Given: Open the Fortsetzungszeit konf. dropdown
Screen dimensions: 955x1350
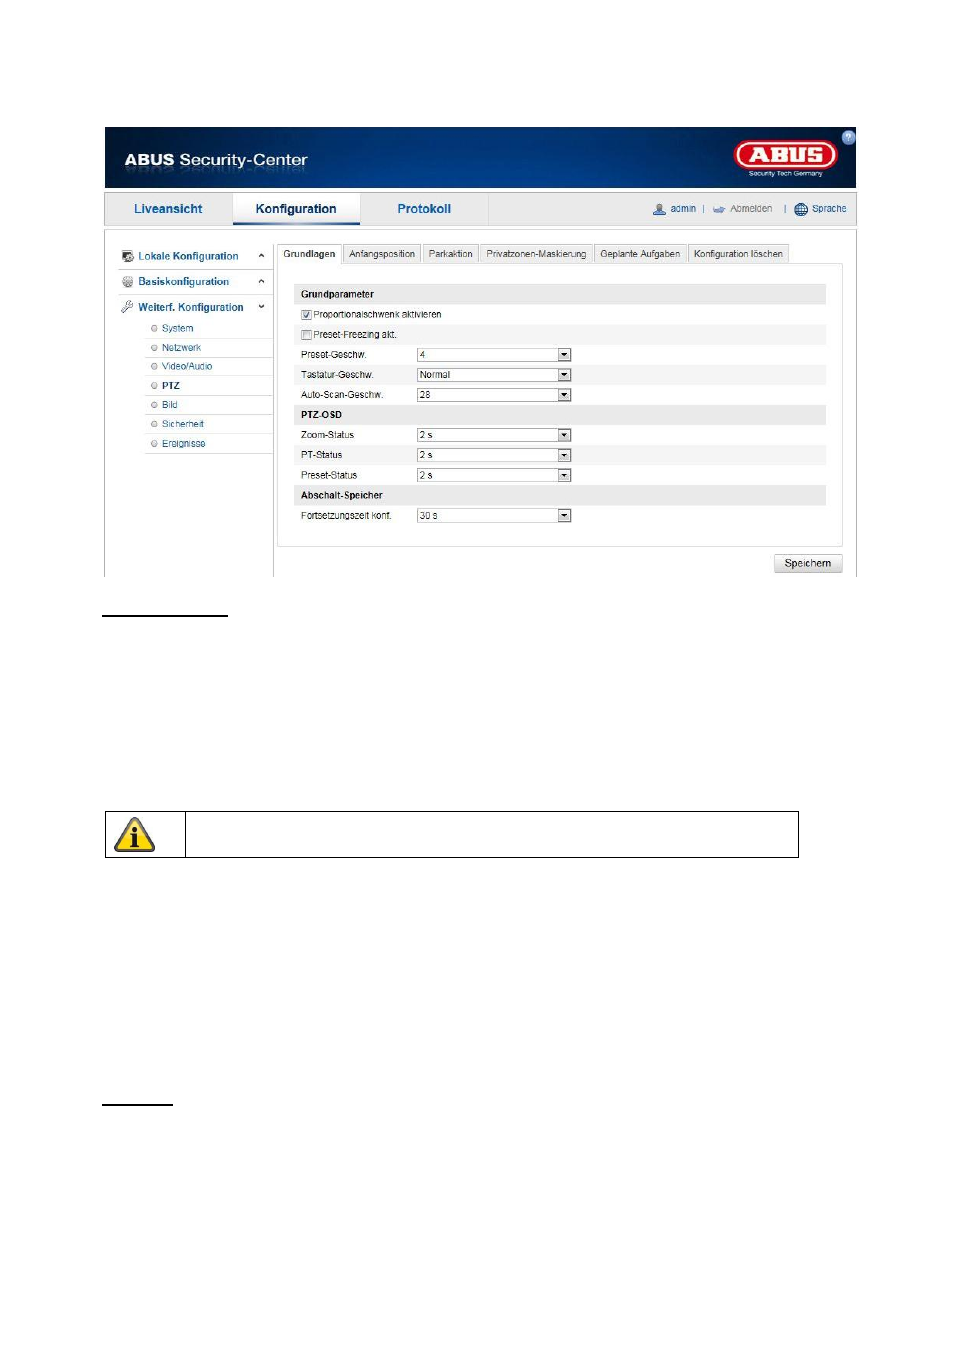Looking at the screenshot, I should [x=494, y=516].
